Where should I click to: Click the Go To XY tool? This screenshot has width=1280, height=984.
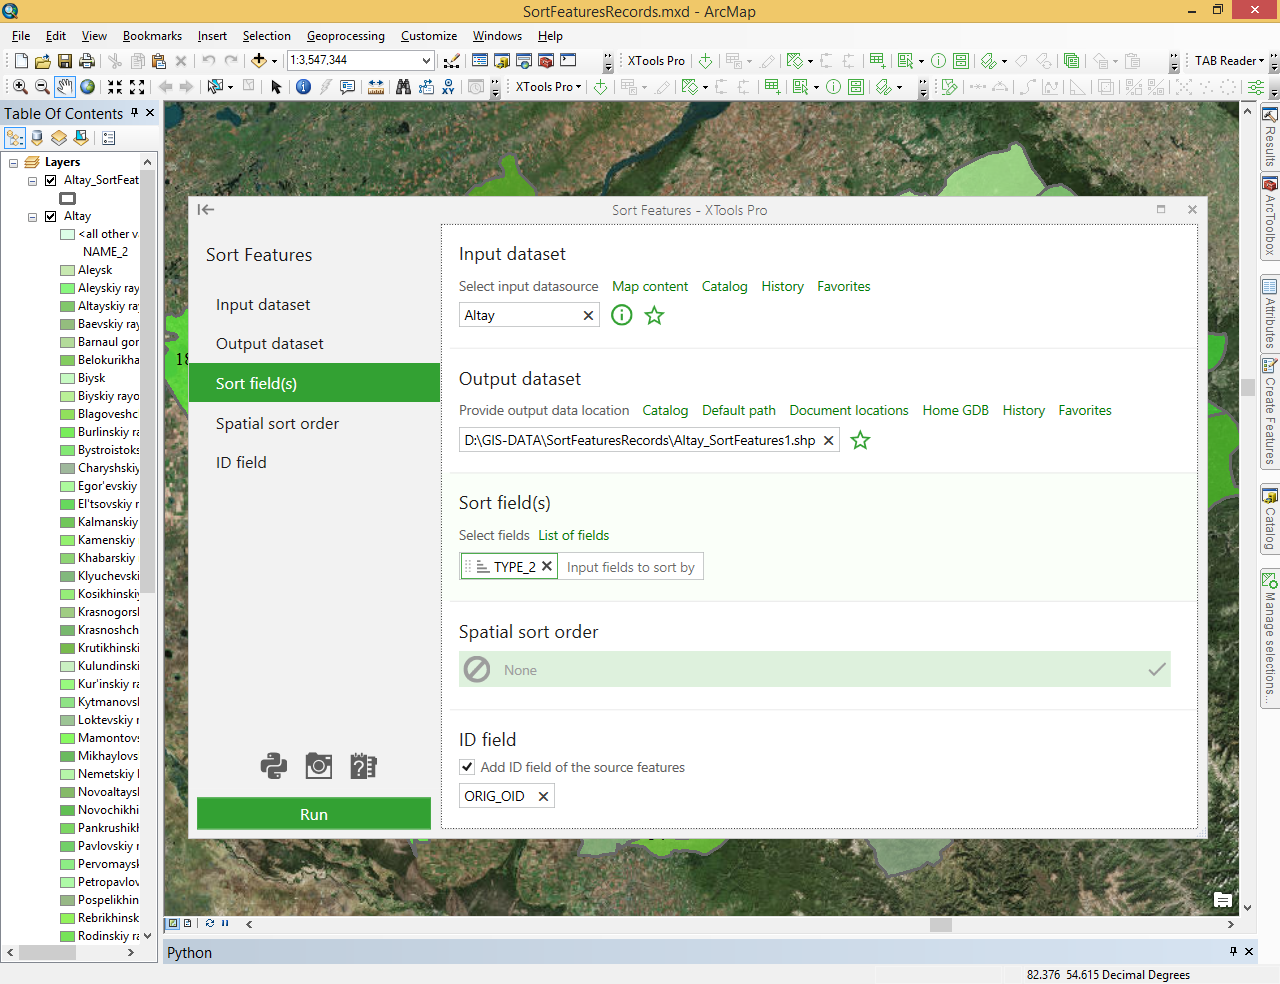coord(448,87)
